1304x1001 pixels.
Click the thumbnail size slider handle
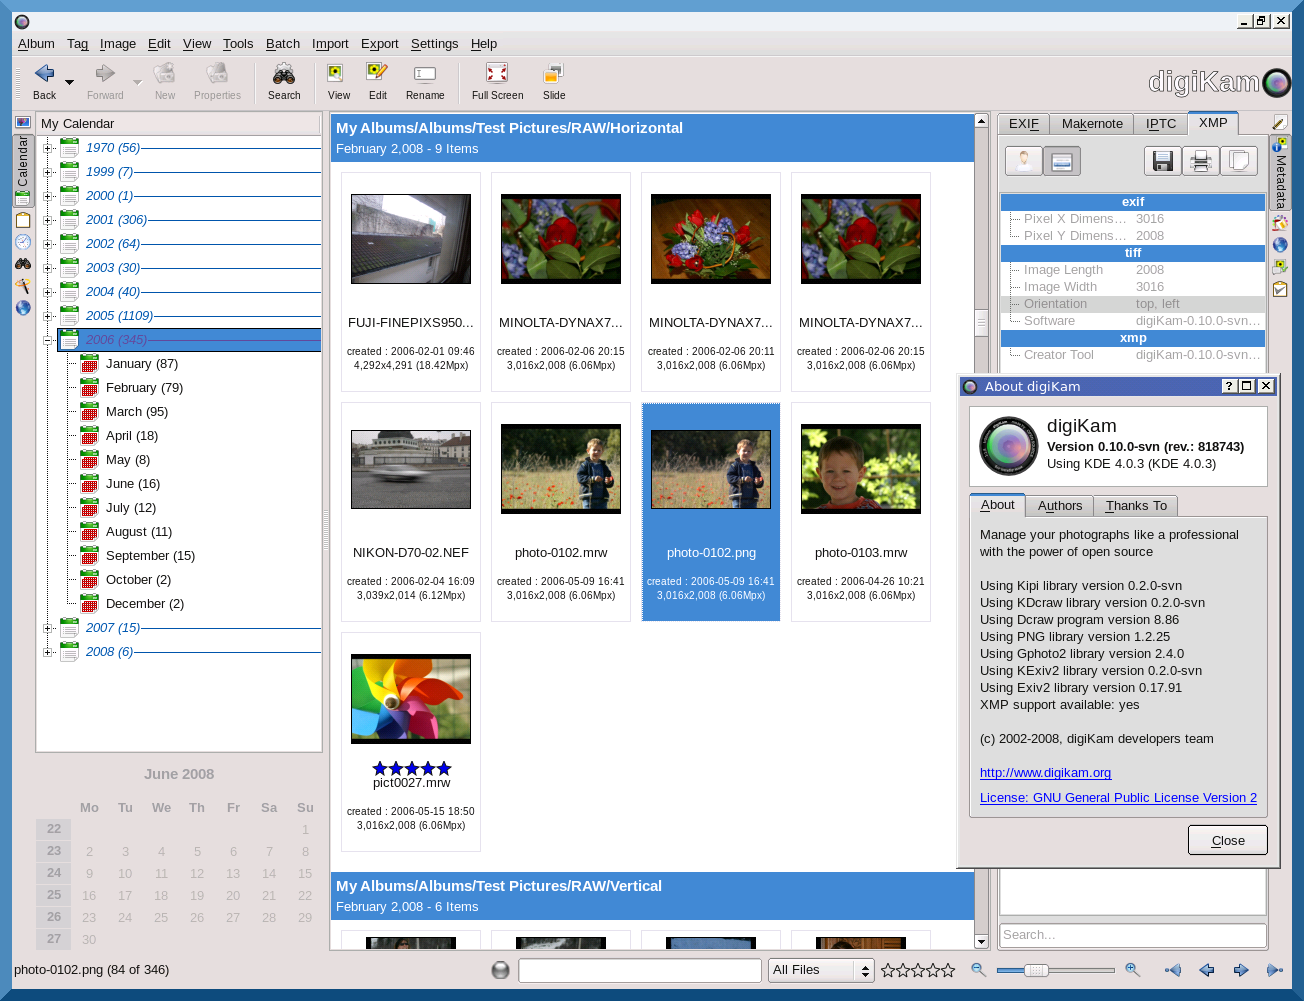(x=1036, y=970)
